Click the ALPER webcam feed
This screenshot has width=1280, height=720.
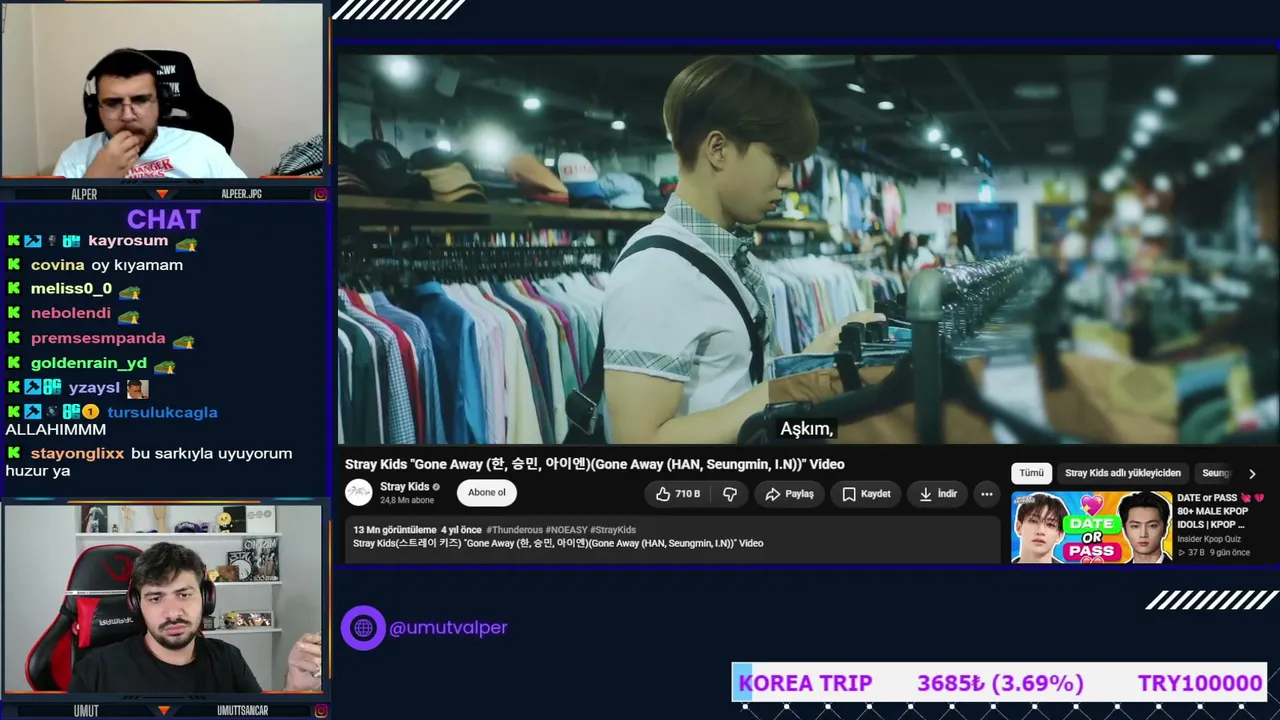(x=162, y=91)
